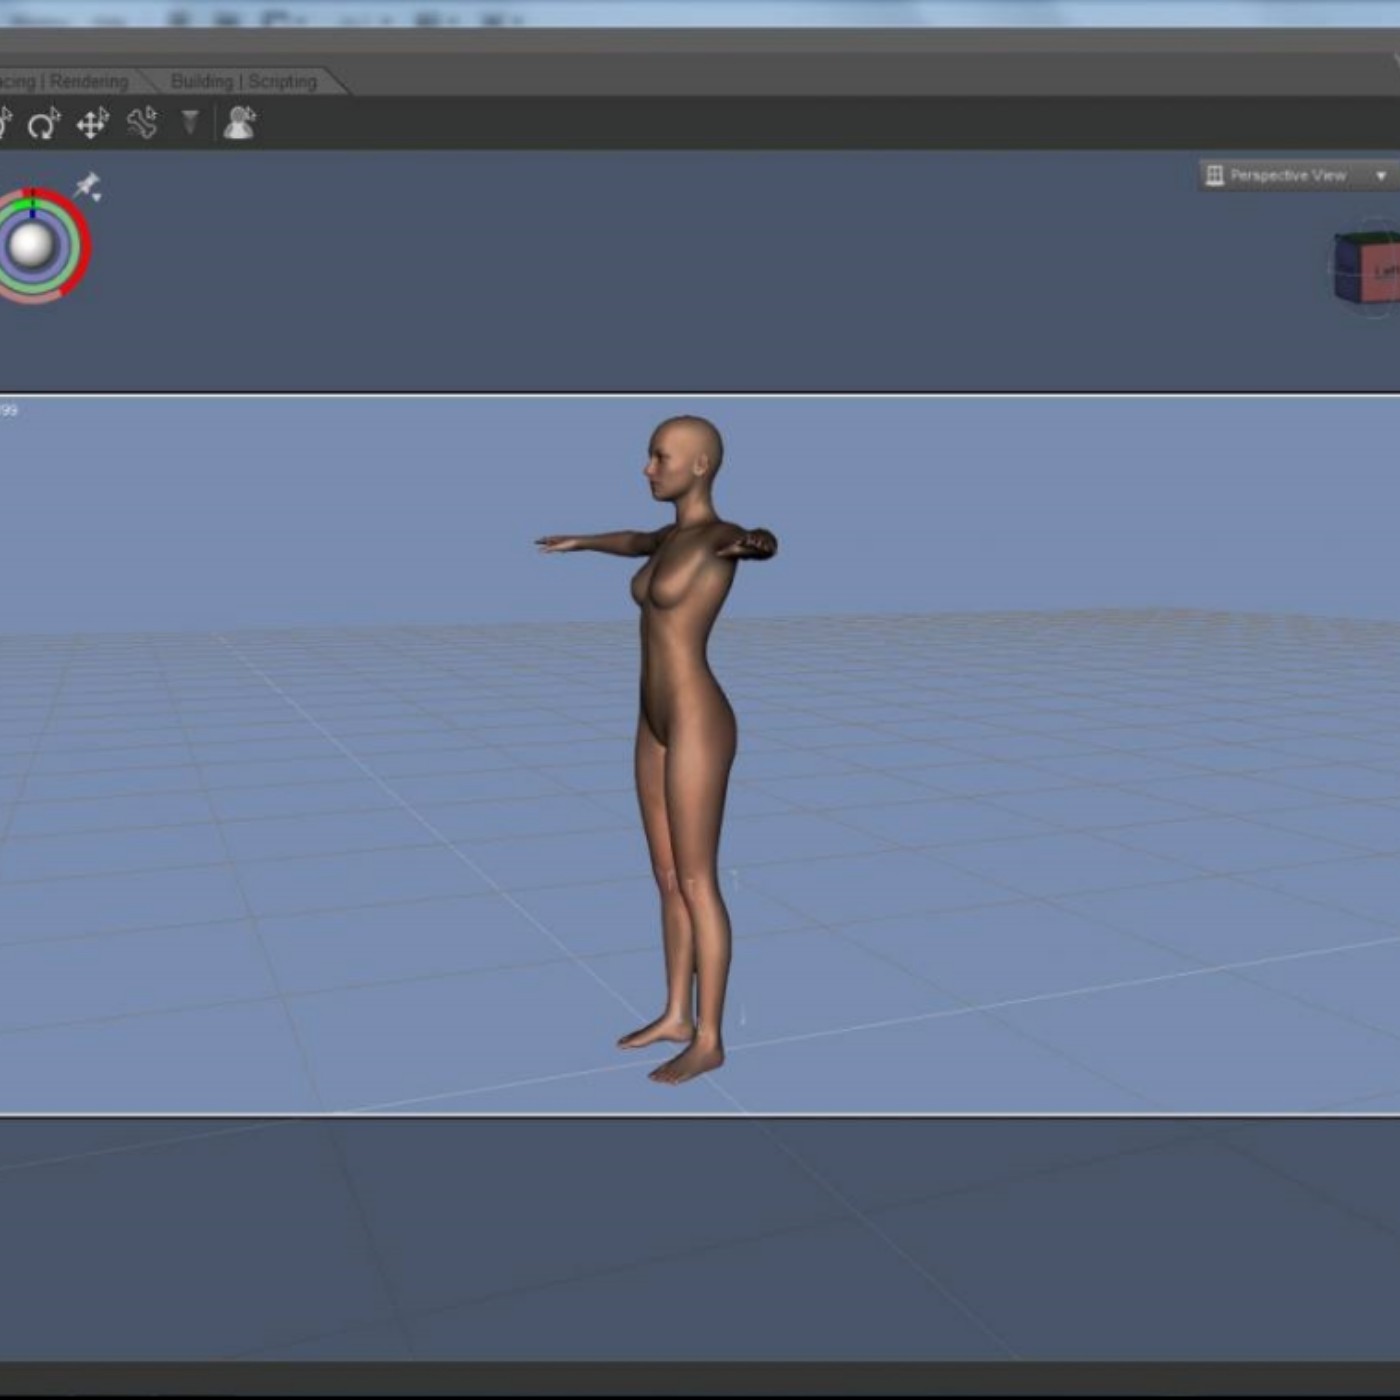Viewport: 1400px width, 1400px height.
Task: Click the view cube's red Left face
Action: 1382,272
